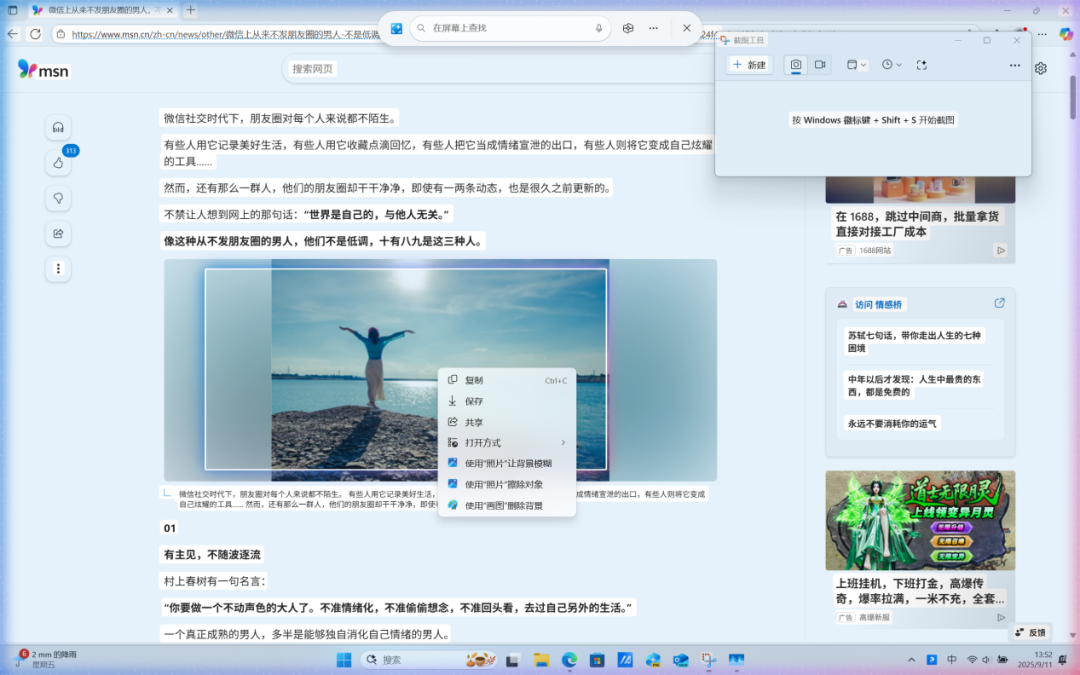The image size is (1080, 675).
Task: Switch to the 微信上从来不发朋友圈的男人 tab
Action: point(97,9)
